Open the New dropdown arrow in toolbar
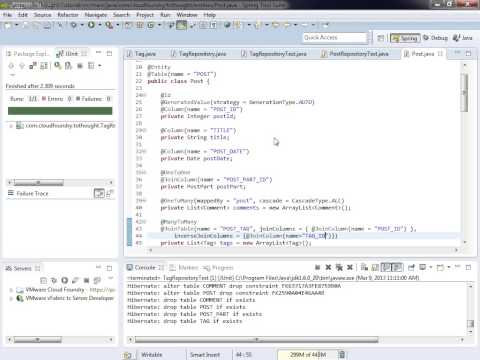480x360 pixels. (16, 25)
